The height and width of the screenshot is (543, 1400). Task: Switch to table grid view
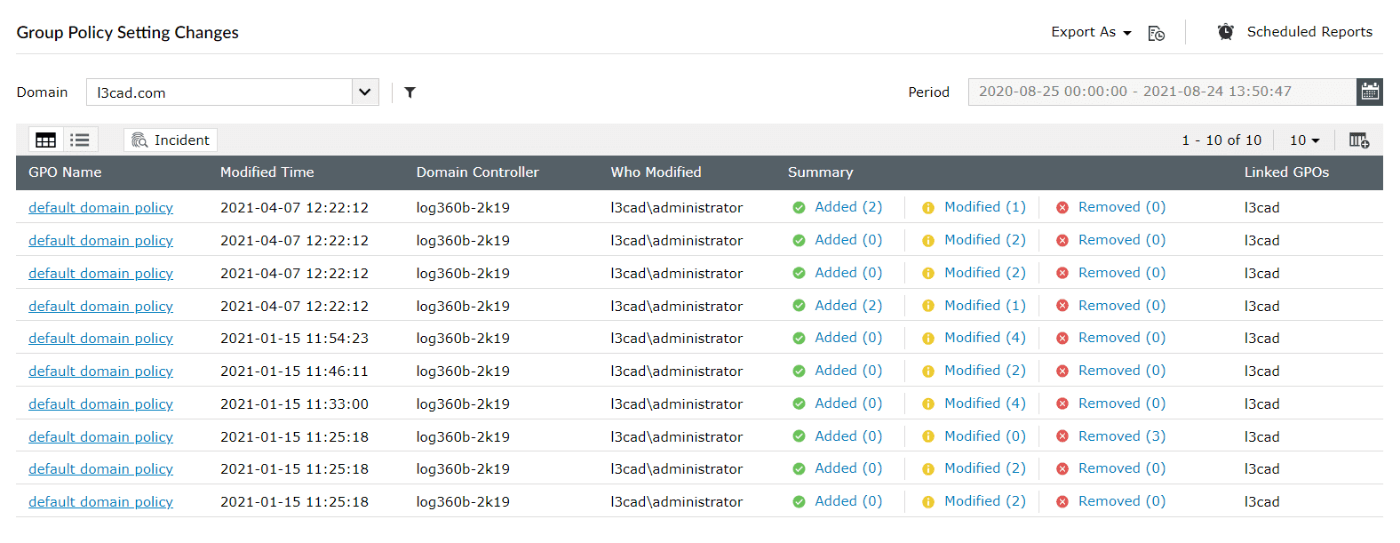point(46,140)
